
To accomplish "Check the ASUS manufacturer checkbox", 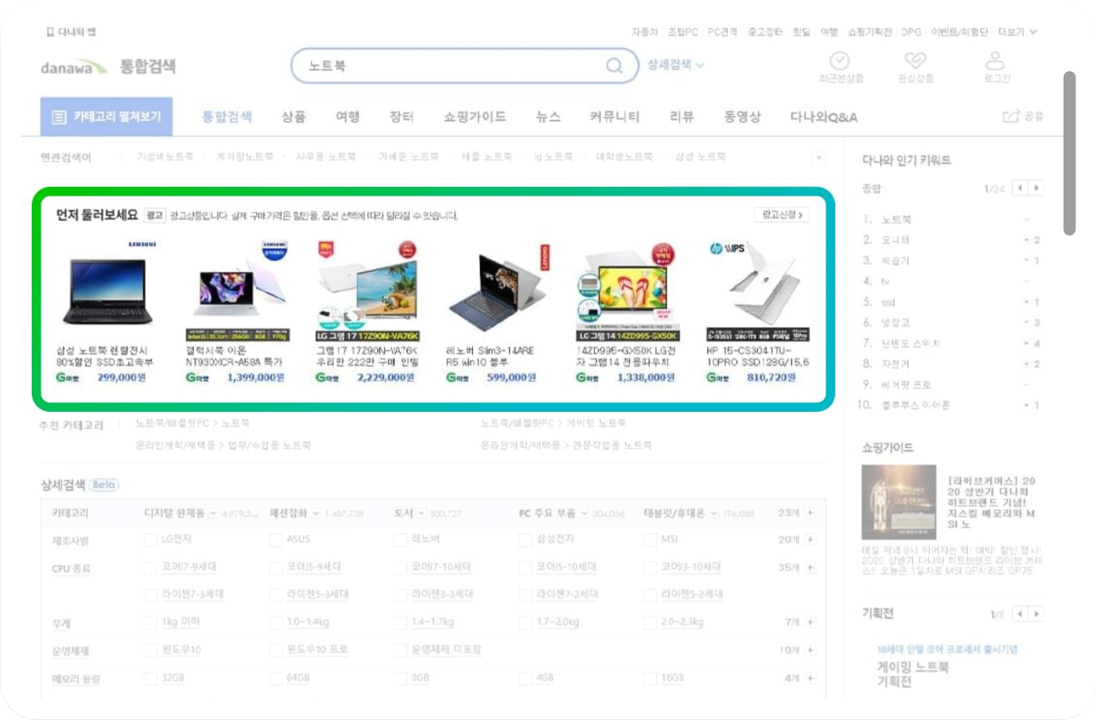I will (276, 540).
